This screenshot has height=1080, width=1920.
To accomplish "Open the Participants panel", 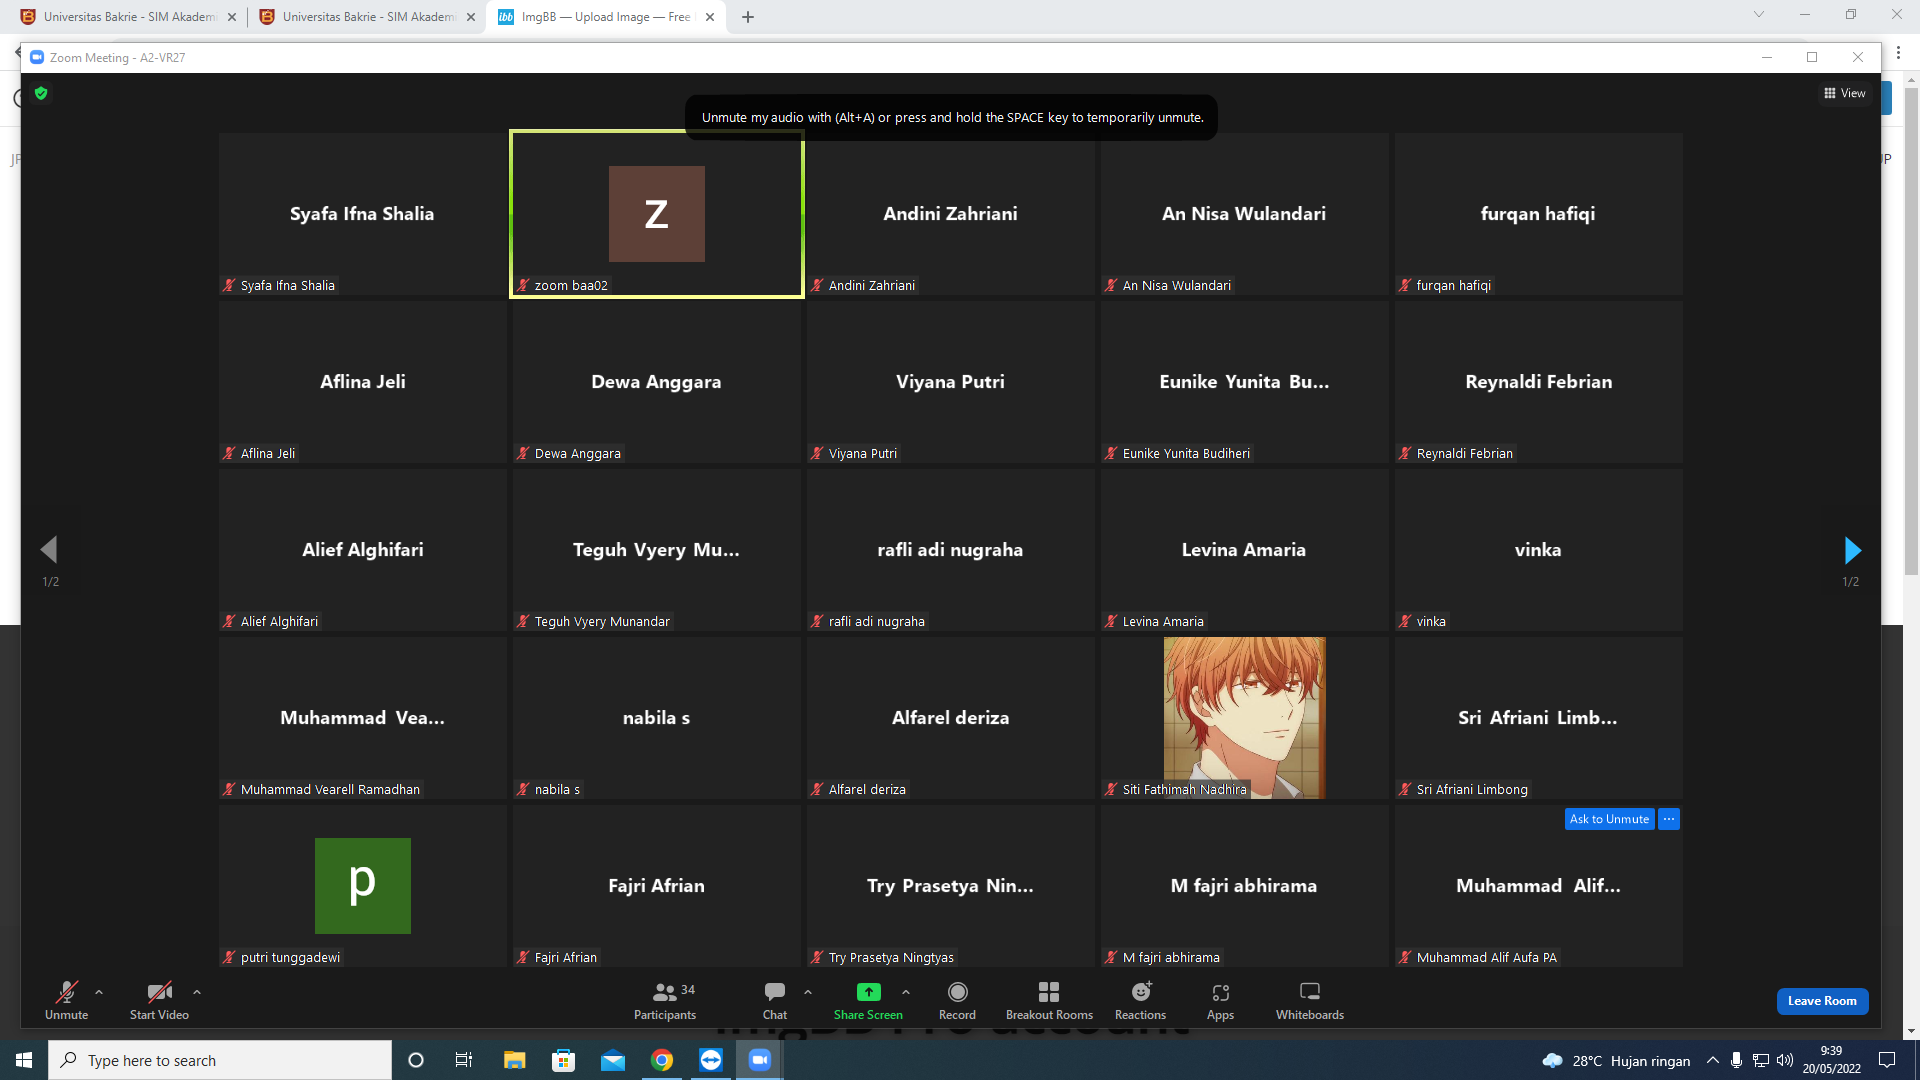I will 665,1000.
